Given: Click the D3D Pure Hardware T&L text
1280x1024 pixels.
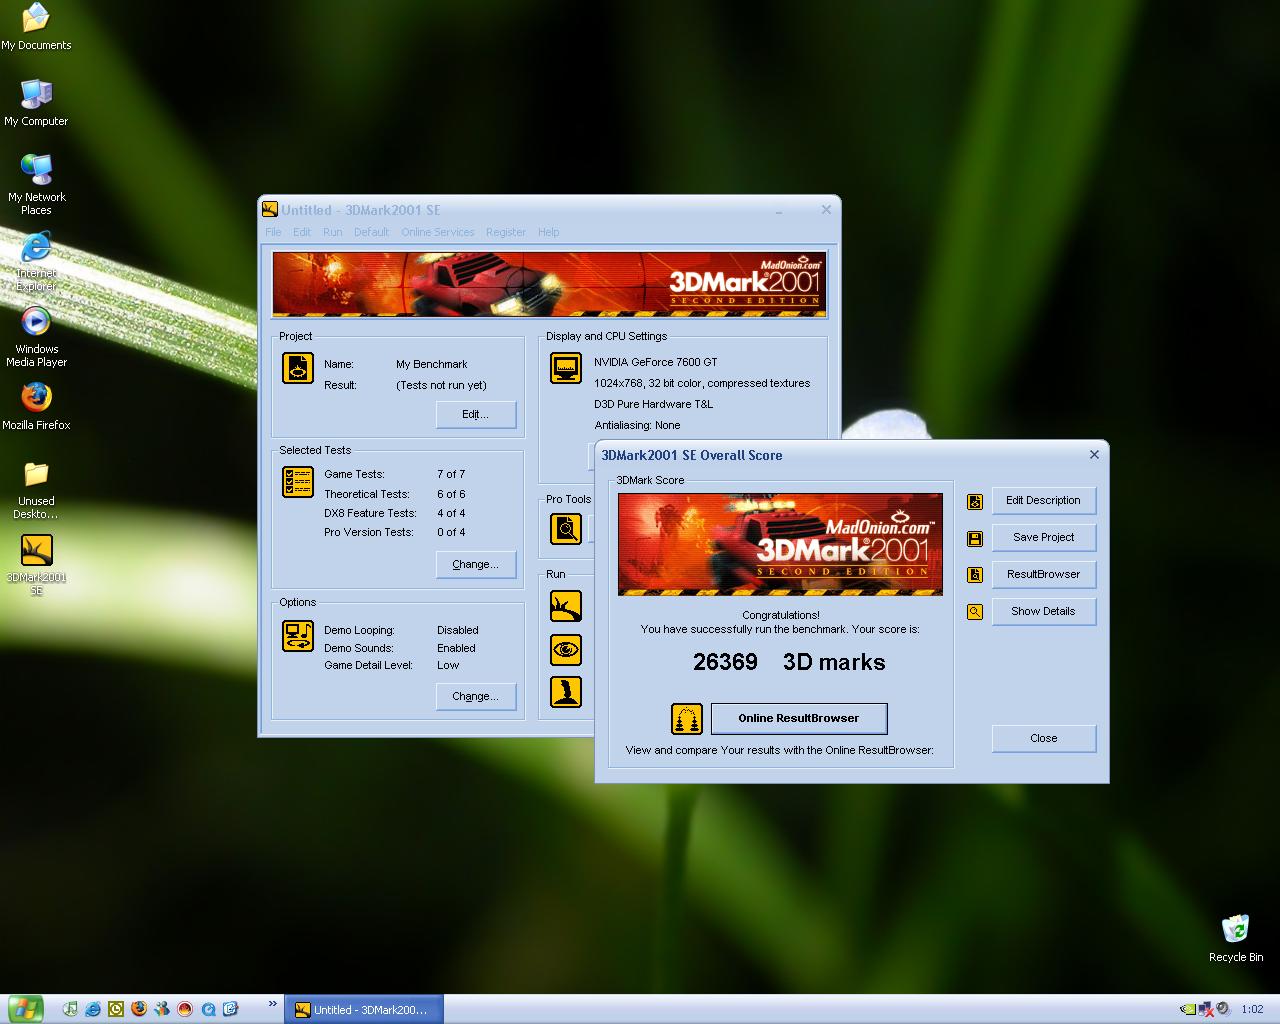Looking at the screenshot, I should (x=653, y=404).
